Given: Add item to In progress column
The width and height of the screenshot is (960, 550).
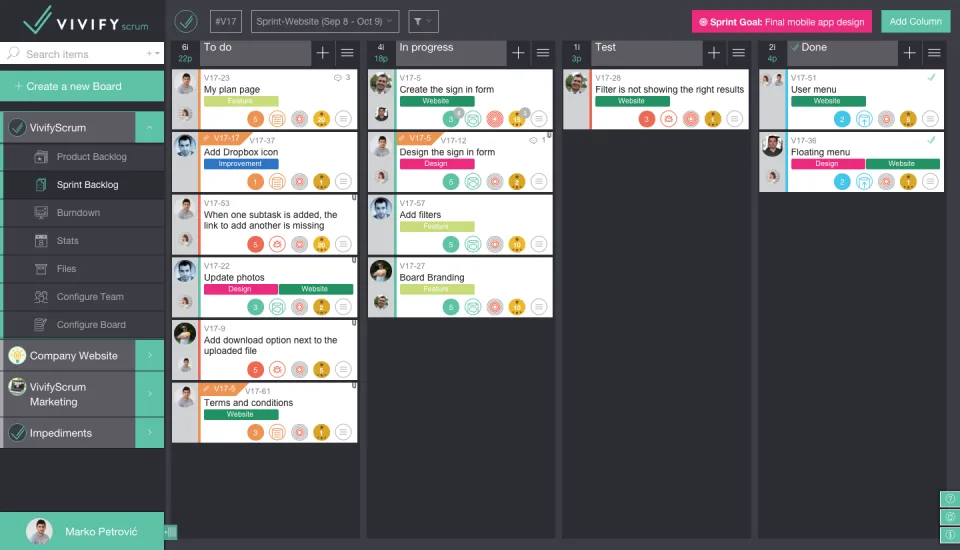Looking at the screenshot, I should tap(518, 53).
